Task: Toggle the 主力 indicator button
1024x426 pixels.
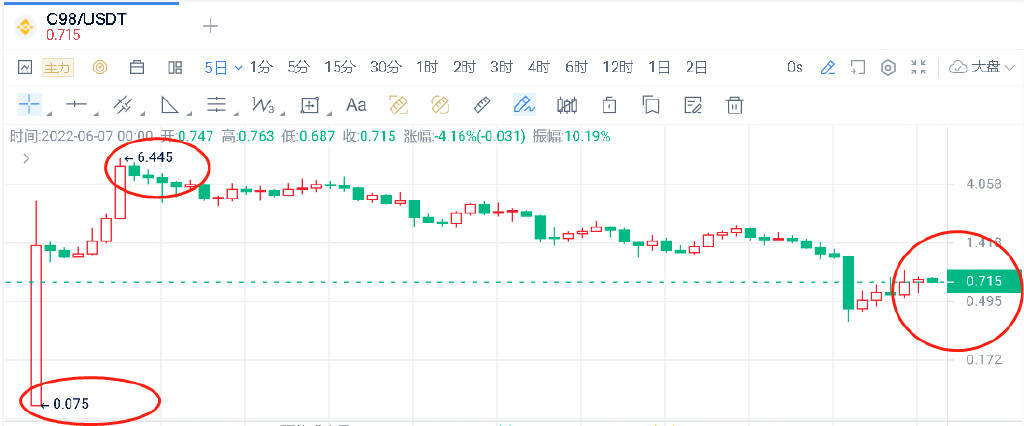Action: pos(59,67)
